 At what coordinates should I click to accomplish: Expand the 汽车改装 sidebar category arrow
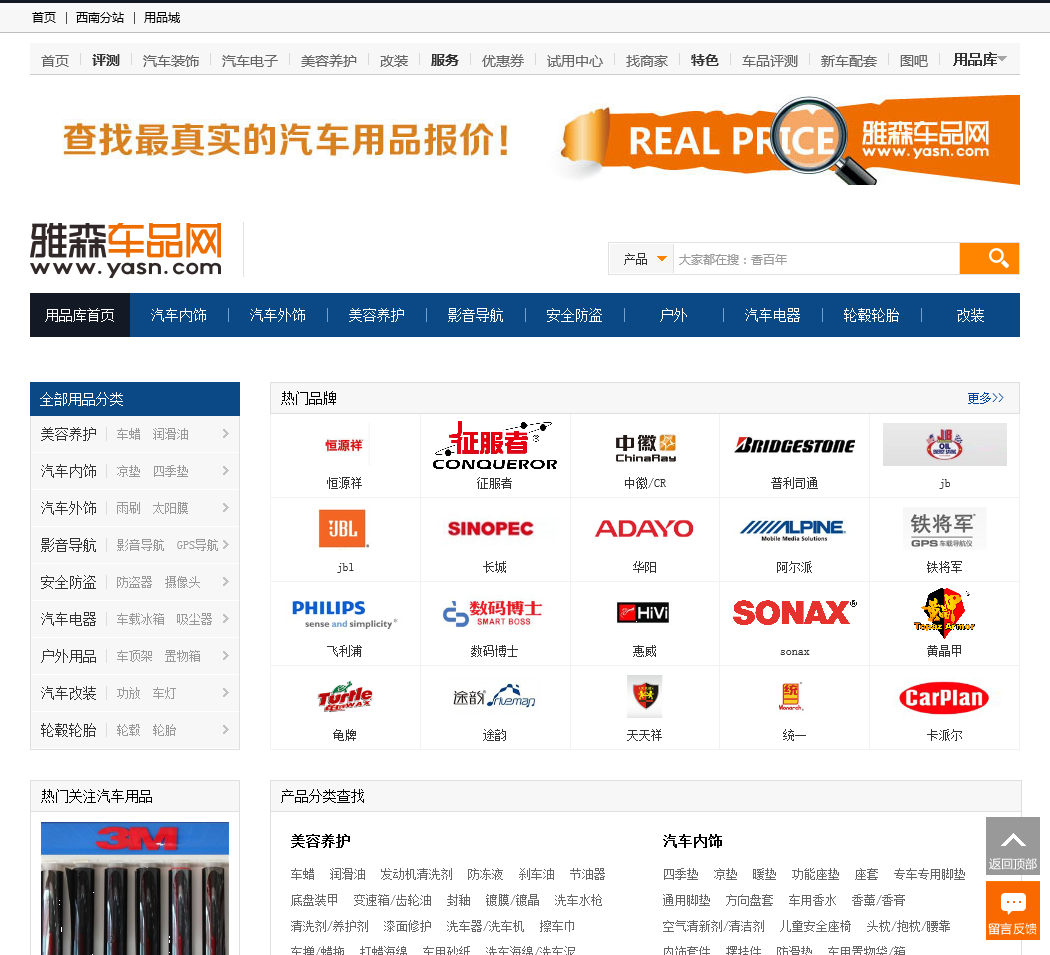click(226, 692)
